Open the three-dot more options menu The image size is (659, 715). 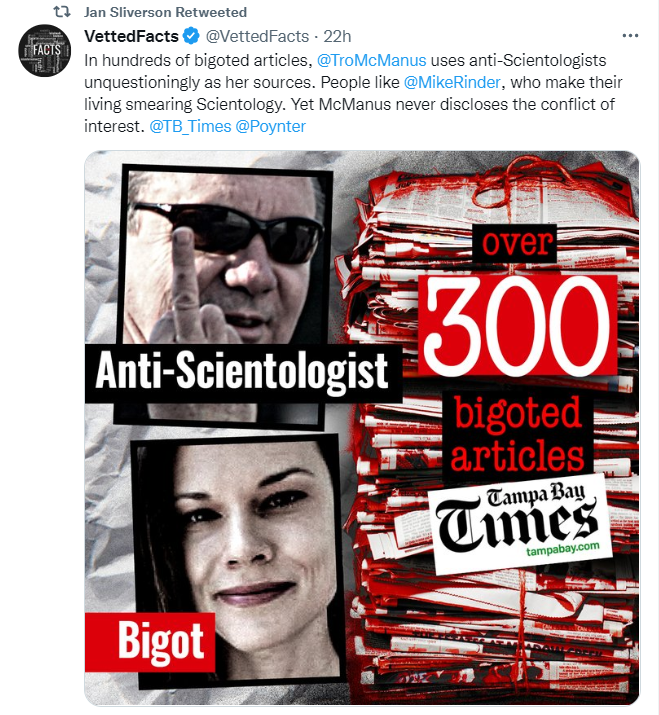click(x=630, y=36)
